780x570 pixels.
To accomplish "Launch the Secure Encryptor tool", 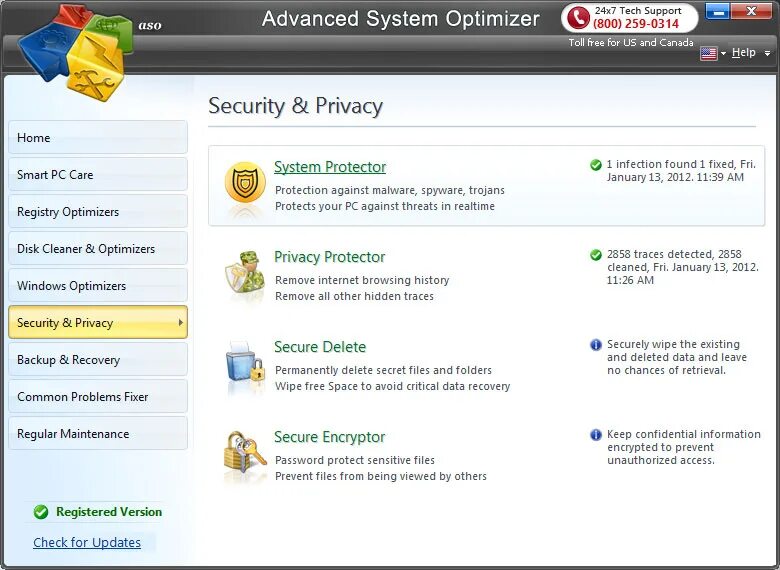I will [x=329, y=437].
